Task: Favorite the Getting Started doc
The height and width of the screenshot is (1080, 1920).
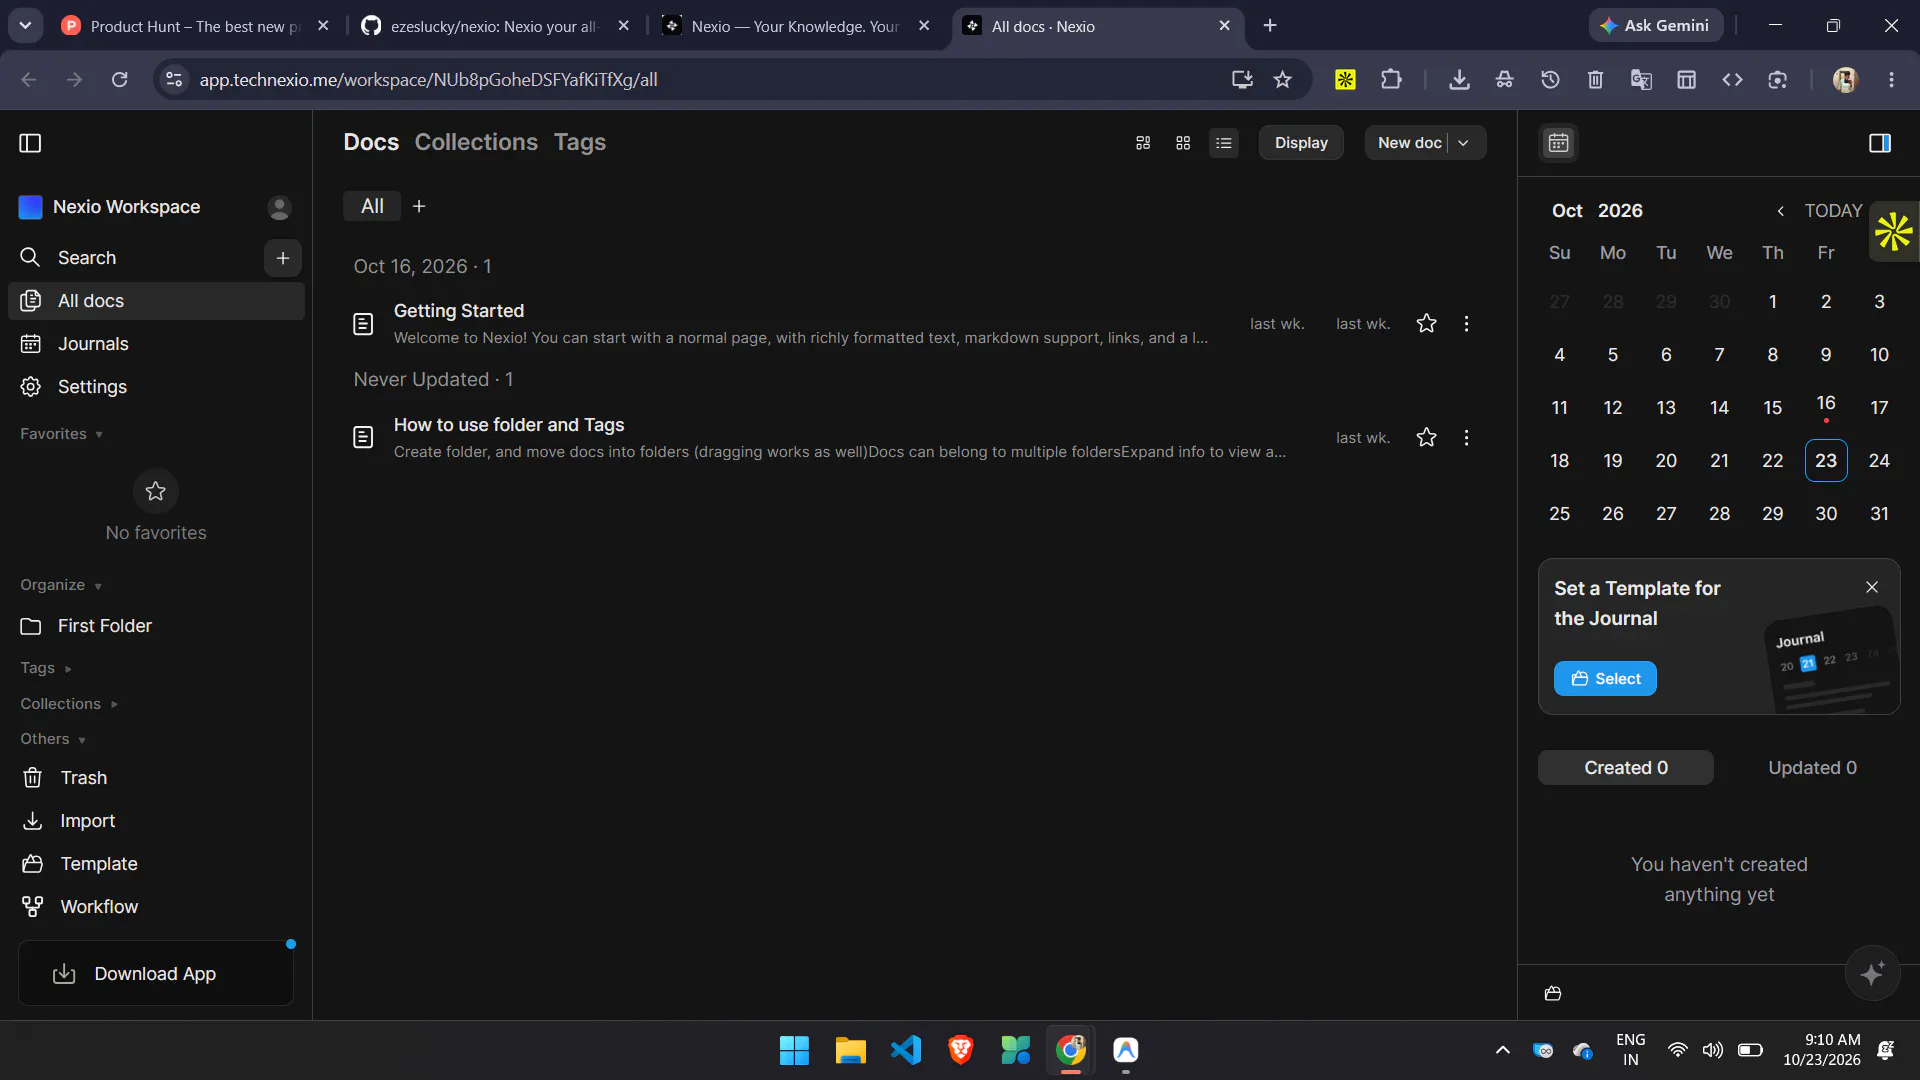Action: click(x=1427, y=324)
